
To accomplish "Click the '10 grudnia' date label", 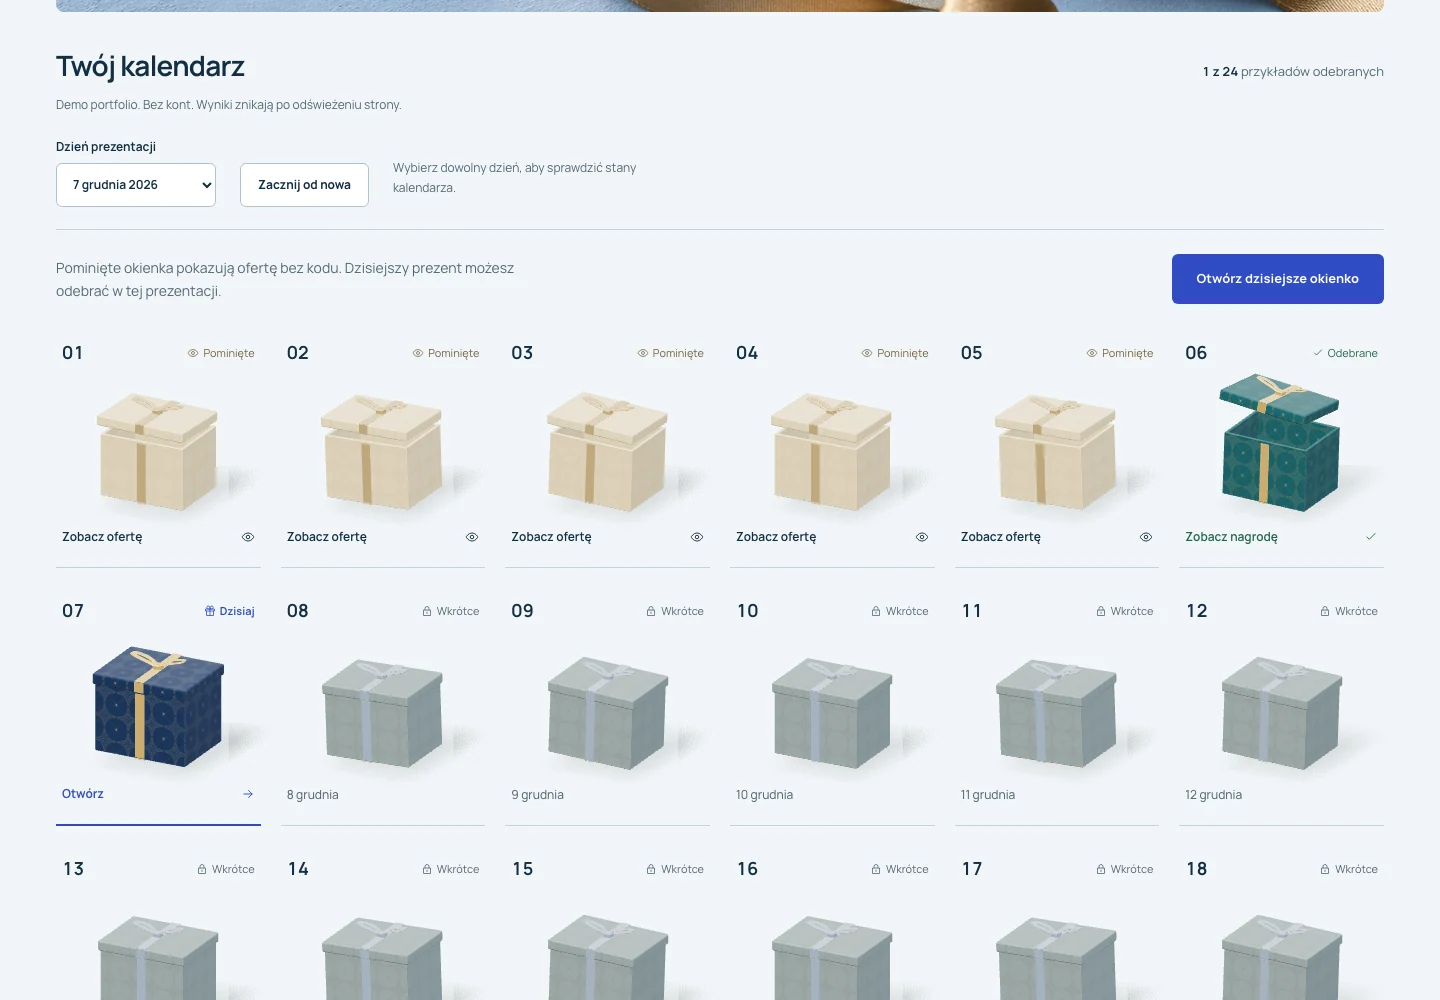I will [765, 795].
